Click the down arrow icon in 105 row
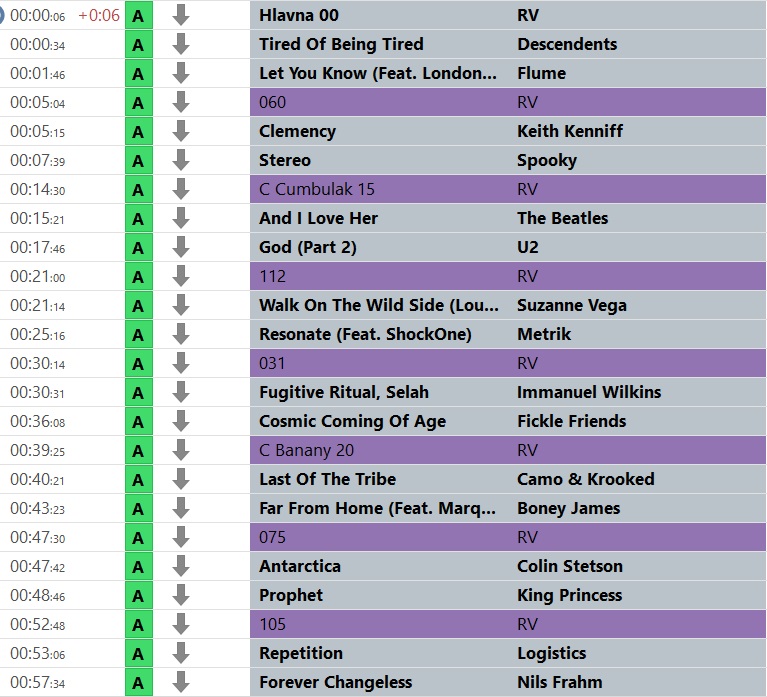The image size is (767, 697). pos(180,625)
